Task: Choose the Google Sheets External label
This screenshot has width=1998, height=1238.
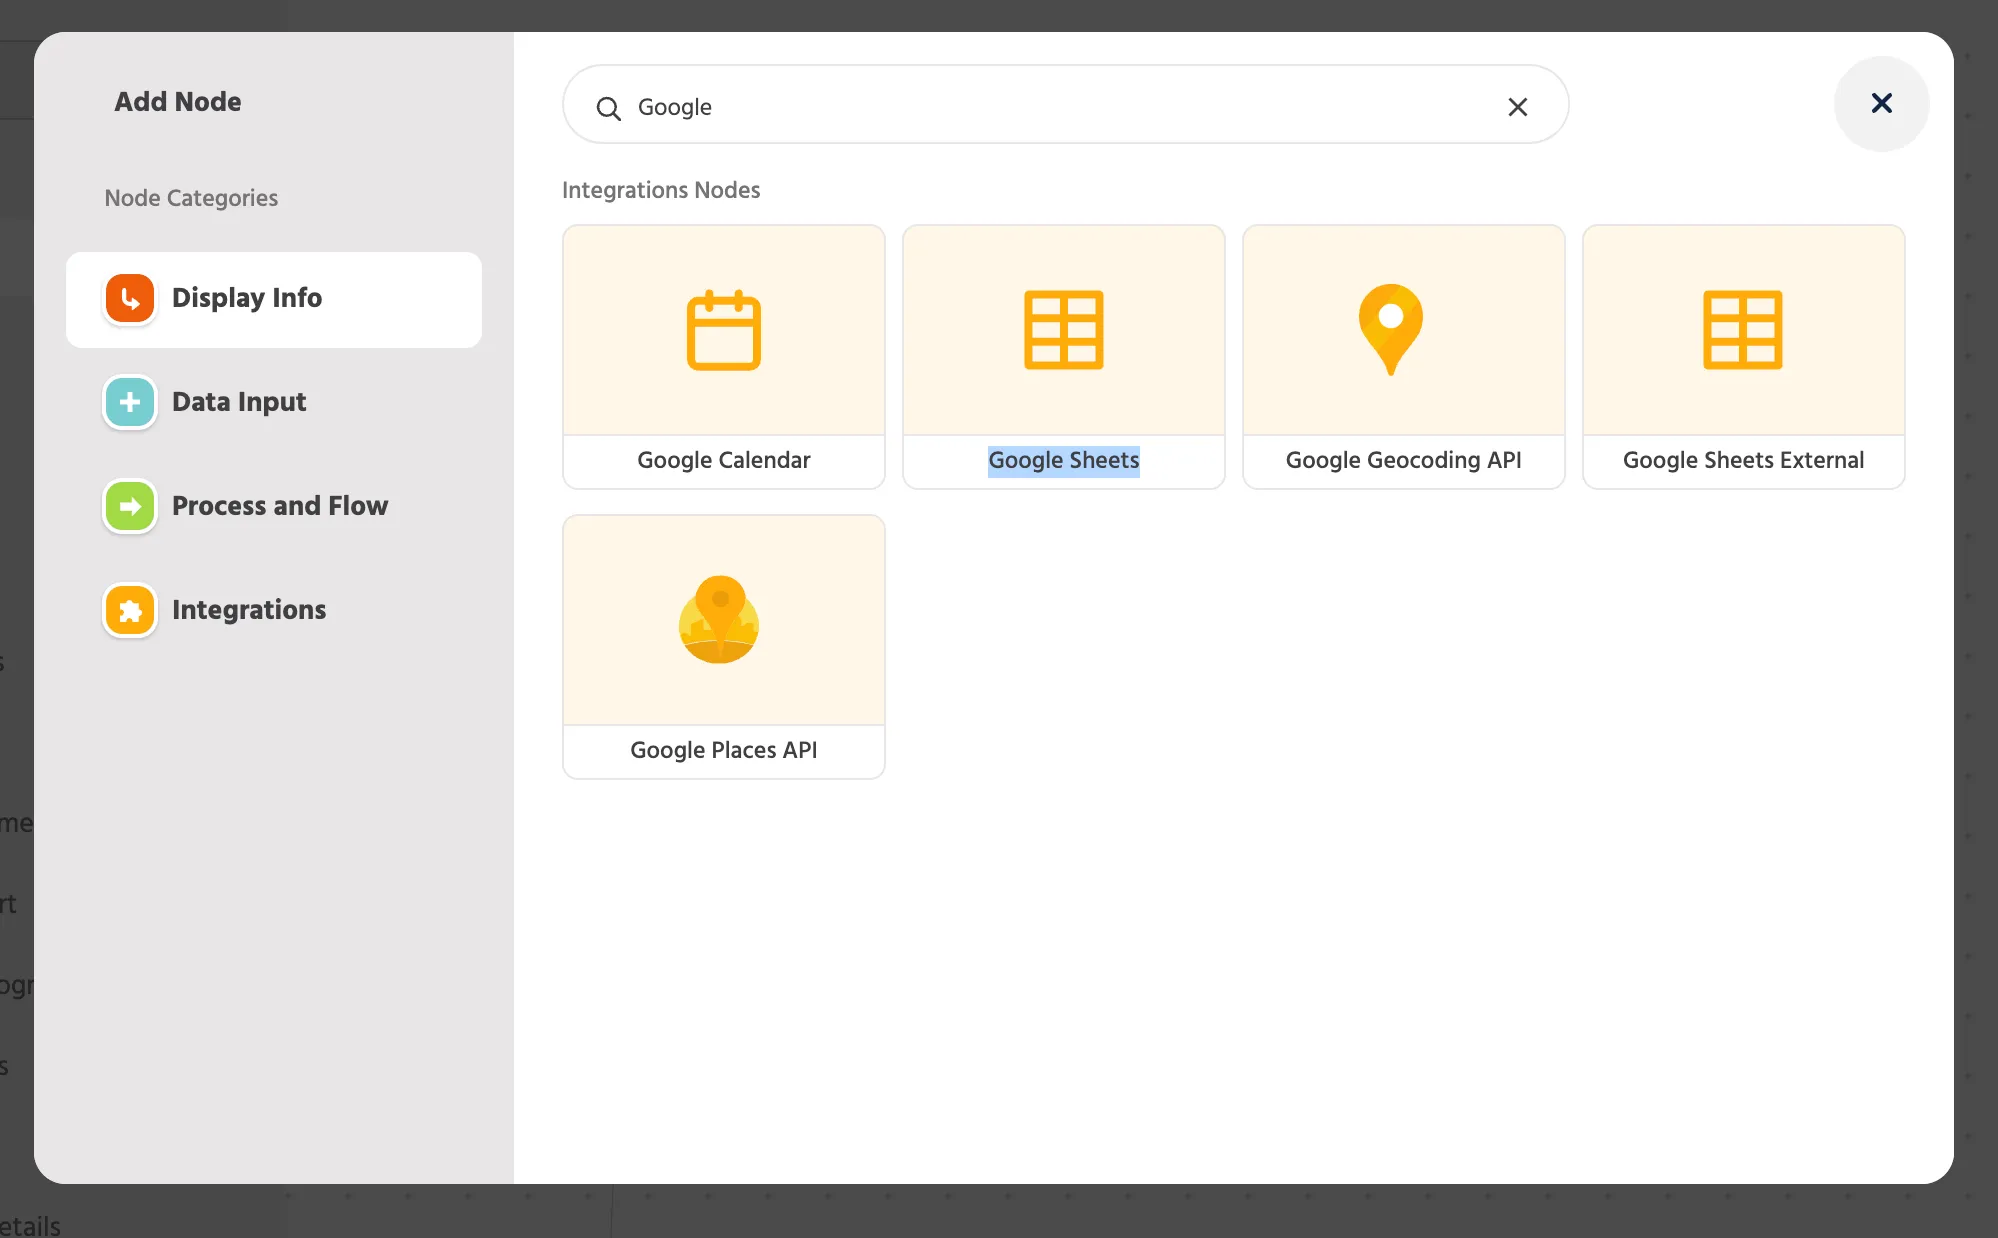Action: click(1743, 460)
